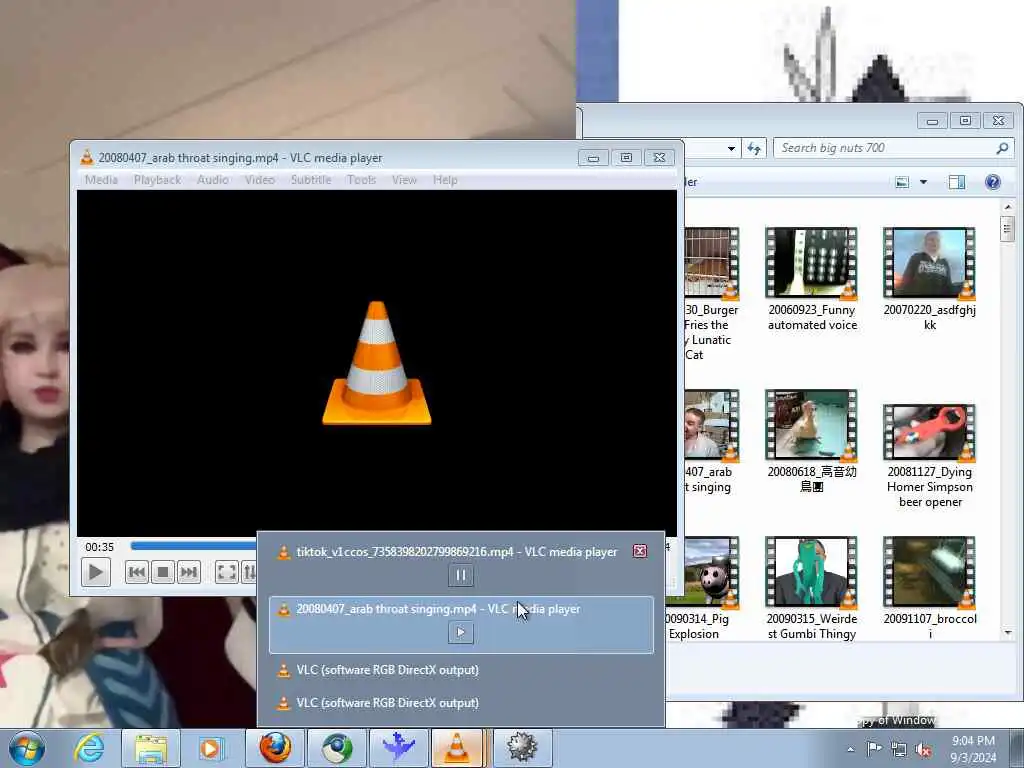Open the Playback menu

pyautogui.click(x=157, y=180)
